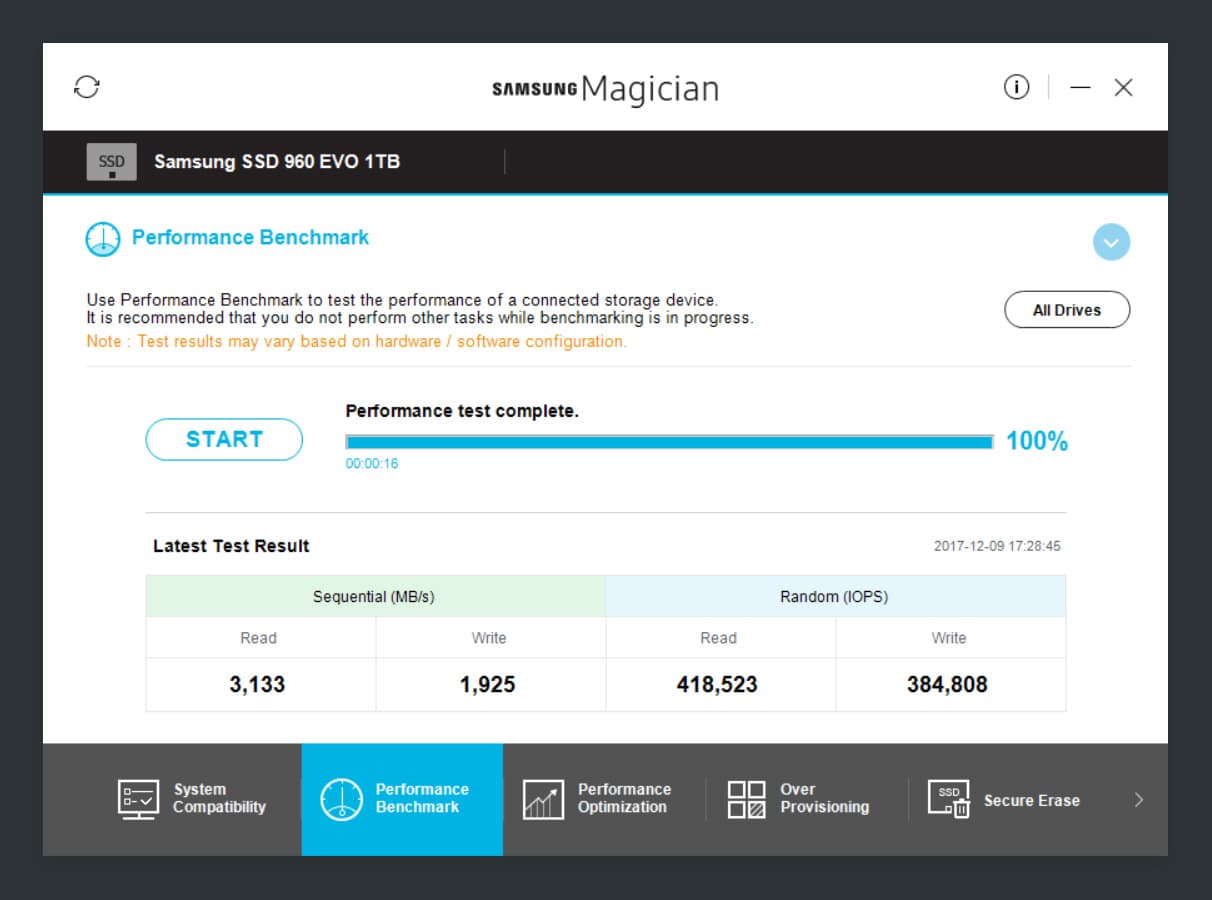Click the random read value 418,523

coord(717,685)
